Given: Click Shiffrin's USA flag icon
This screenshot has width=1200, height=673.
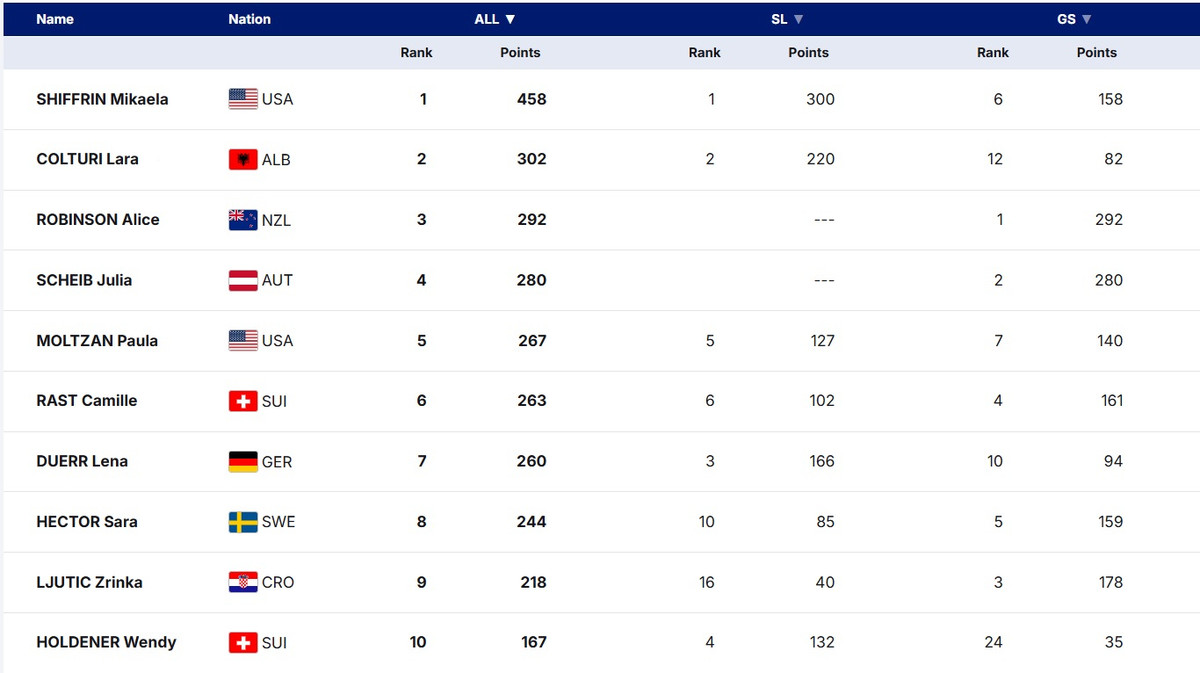Looking at the screenshot, I should click(x=243, y=99).
